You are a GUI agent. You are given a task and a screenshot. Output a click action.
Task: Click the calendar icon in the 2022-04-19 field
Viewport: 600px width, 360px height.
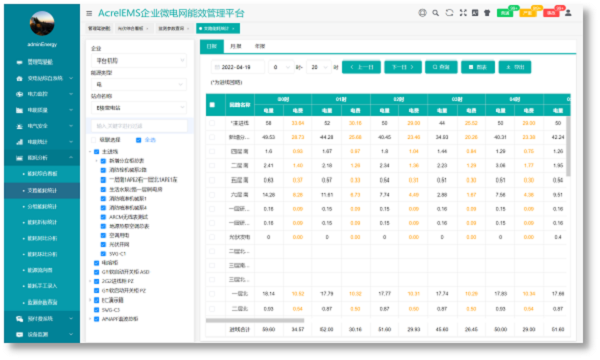click(x=217, y=67)
